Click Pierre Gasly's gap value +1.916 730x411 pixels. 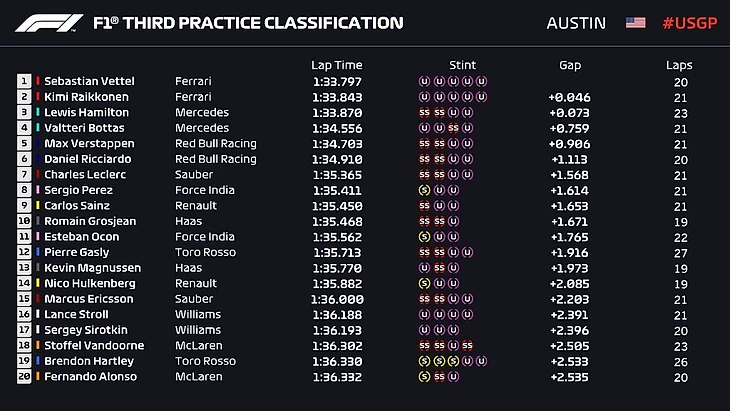pyautogui.click(x=570, y=252)
